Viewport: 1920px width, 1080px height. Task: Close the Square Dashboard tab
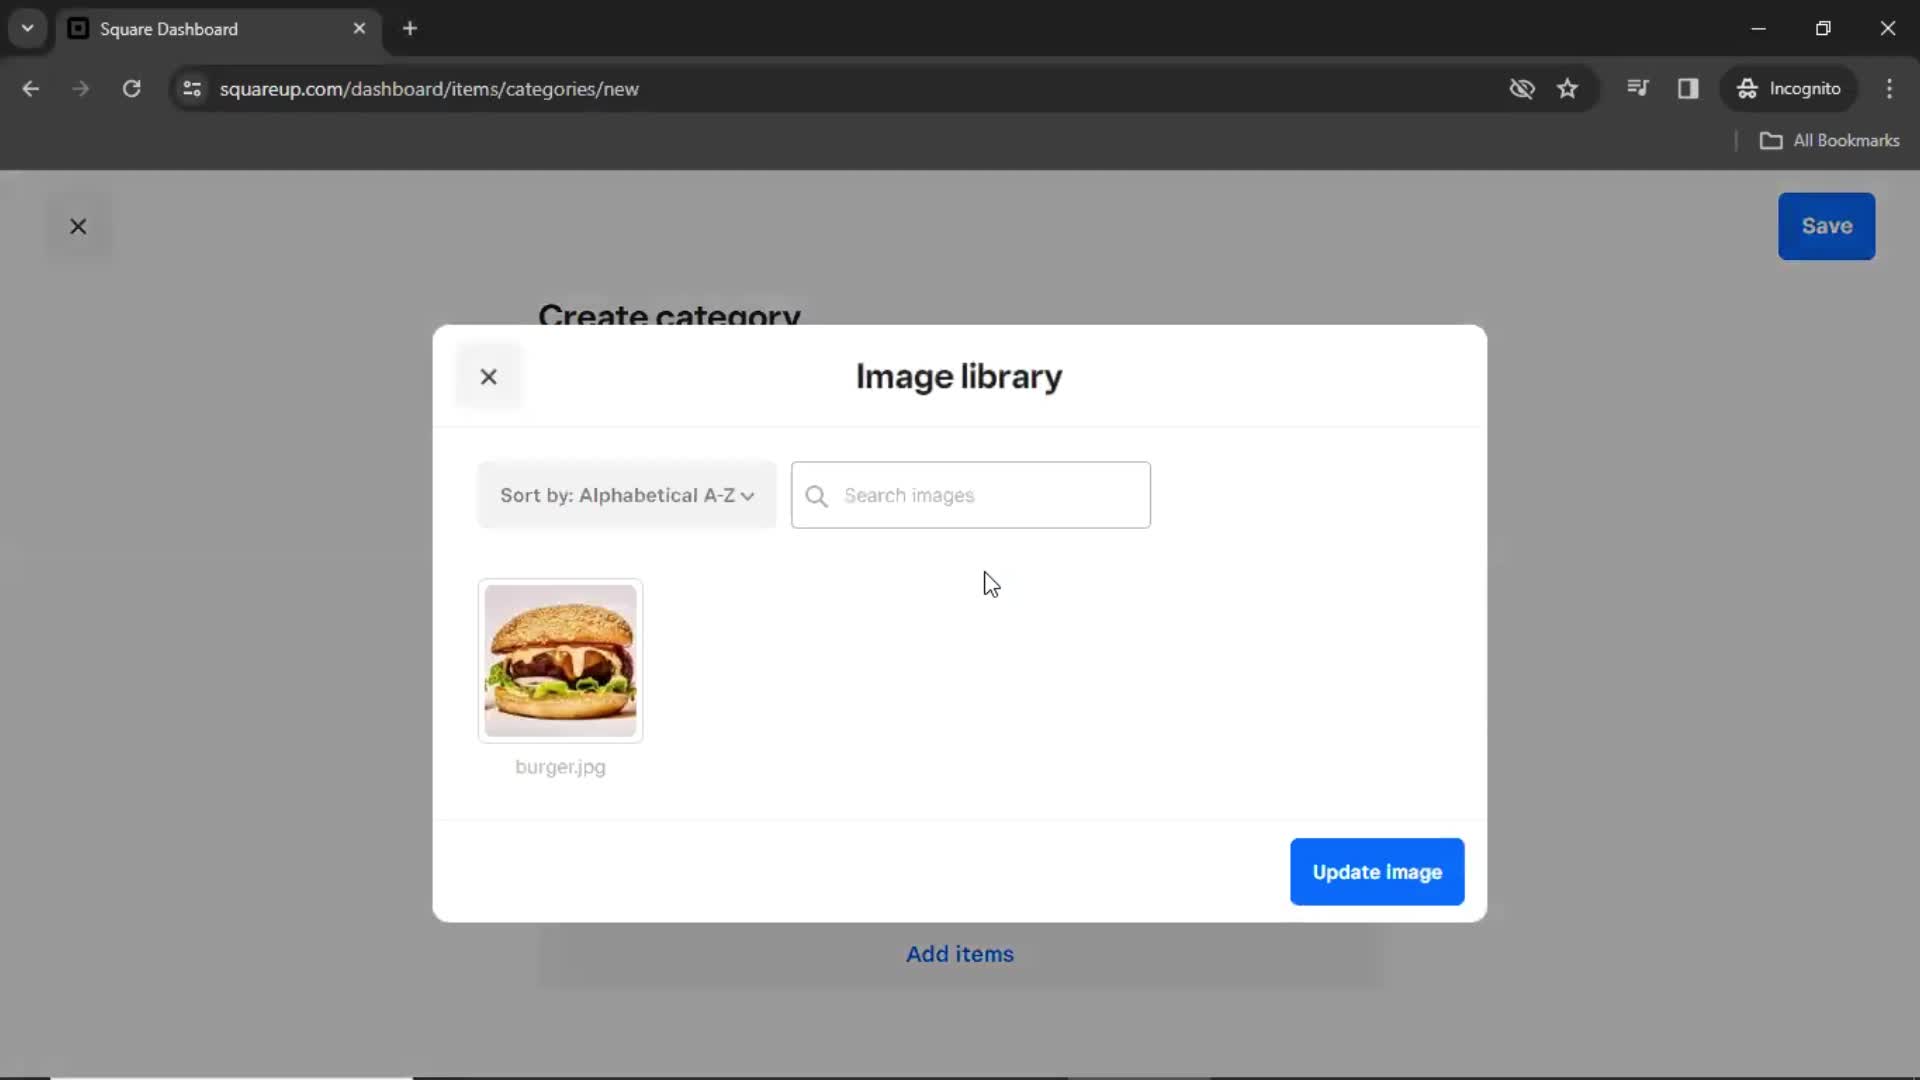(x=359, y=29)
